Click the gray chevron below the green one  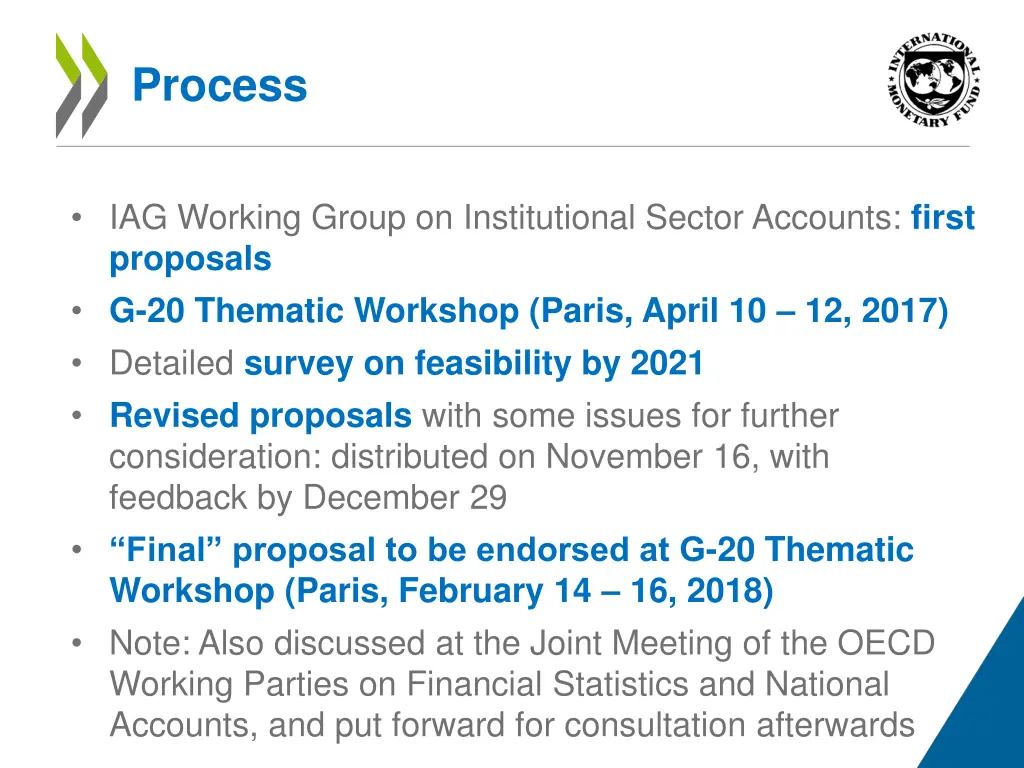pos(82,109)
